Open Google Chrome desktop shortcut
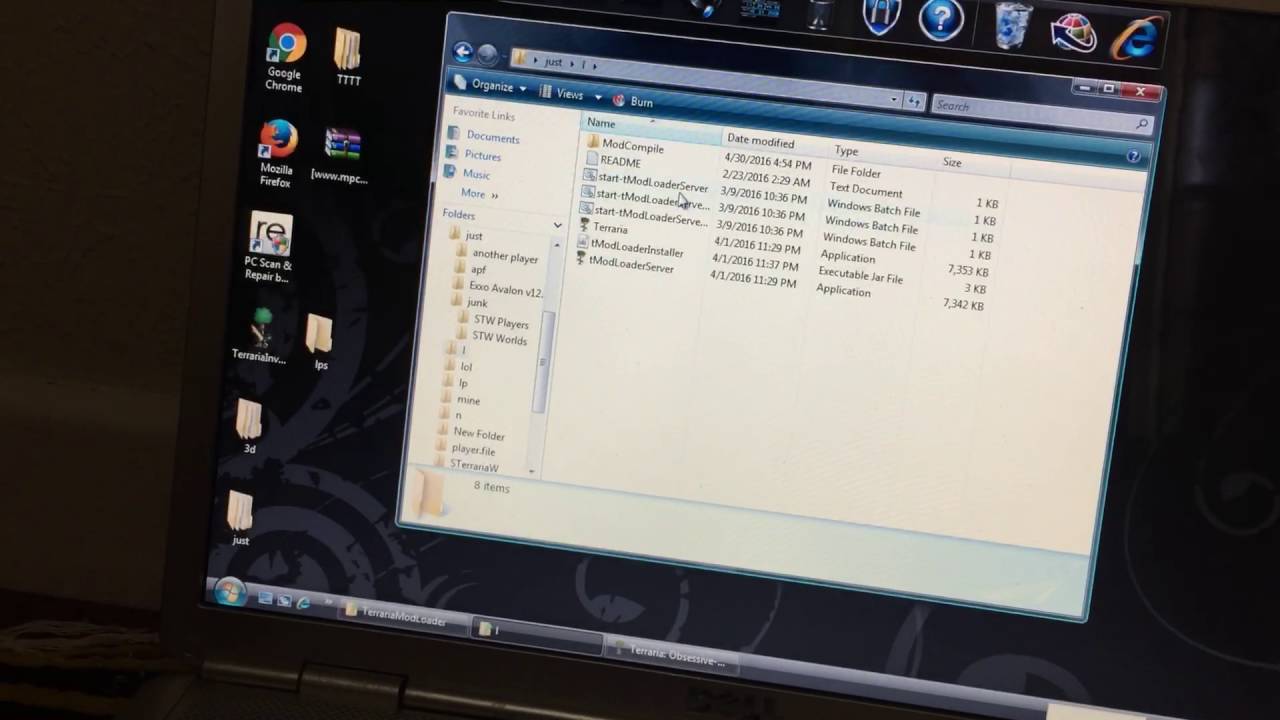Screen dimensions: 1280x720 point(285,58)
